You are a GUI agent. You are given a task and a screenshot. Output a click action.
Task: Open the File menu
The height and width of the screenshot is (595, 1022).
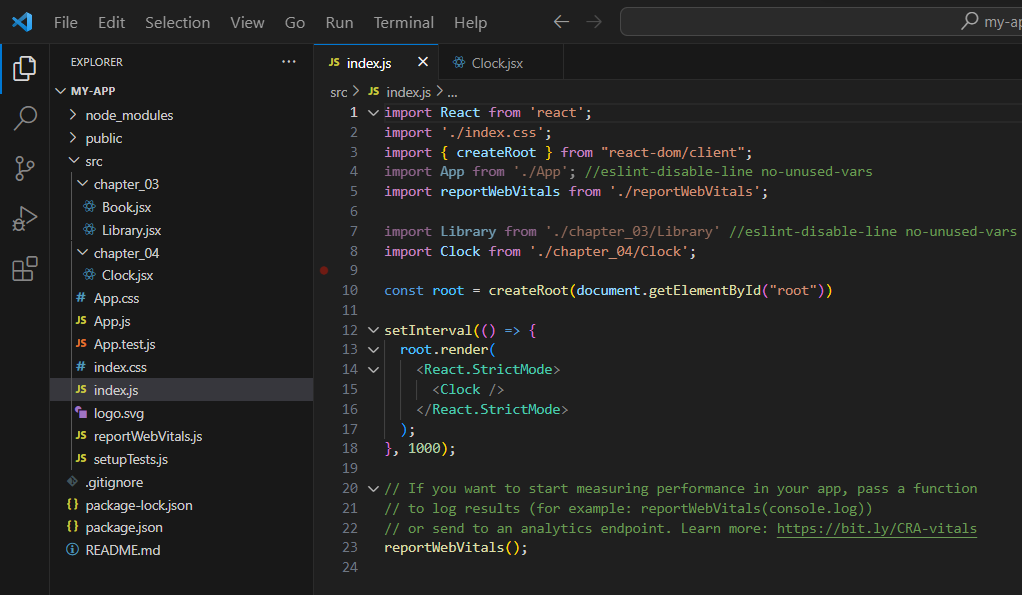click(x=66, y=22)
